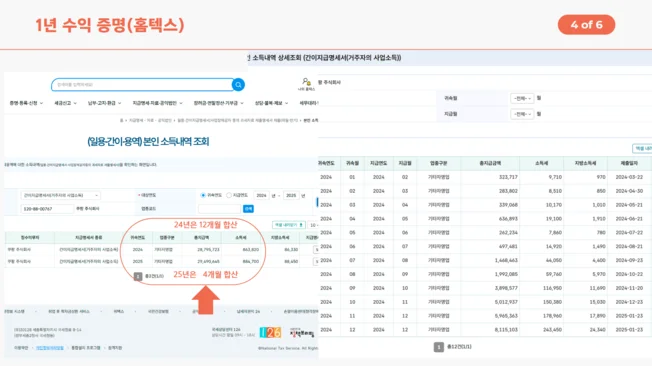Expand the 납부·고지·환급 menu
Viewport: 652px width, 366px height.
coord(104,103)
